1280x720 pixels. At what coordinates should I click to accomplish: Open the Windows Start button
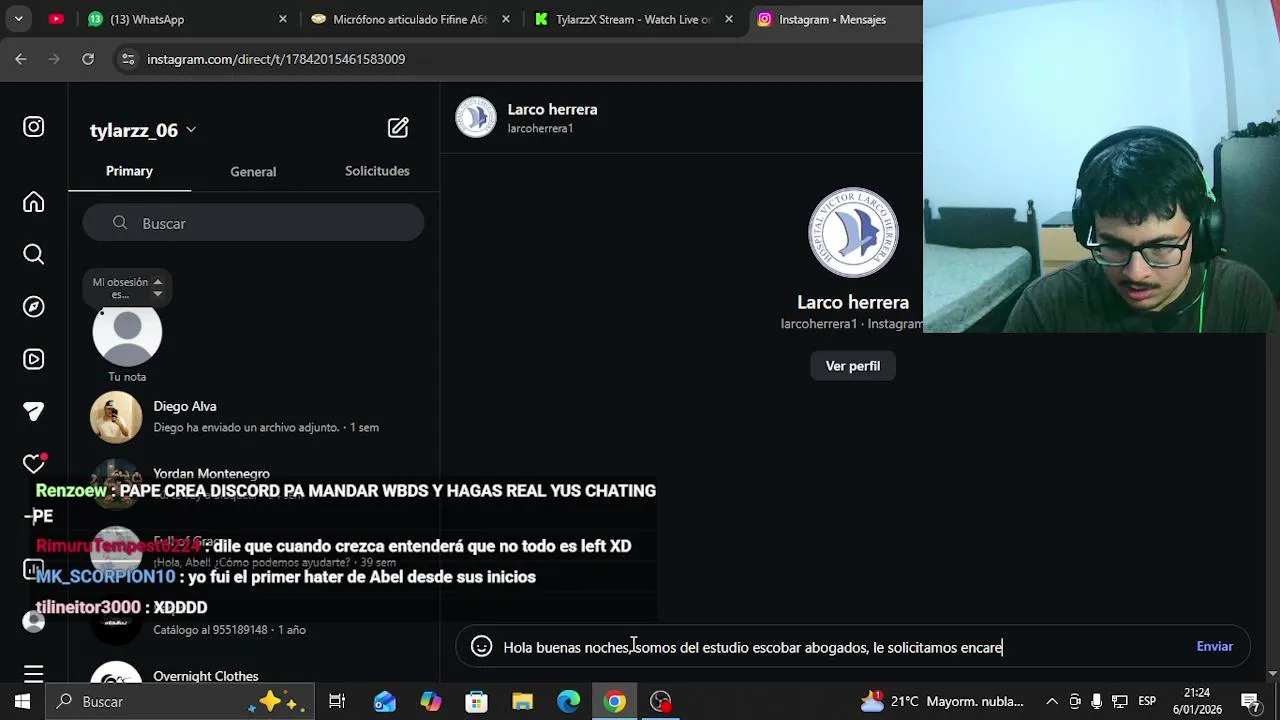(22, 701)
